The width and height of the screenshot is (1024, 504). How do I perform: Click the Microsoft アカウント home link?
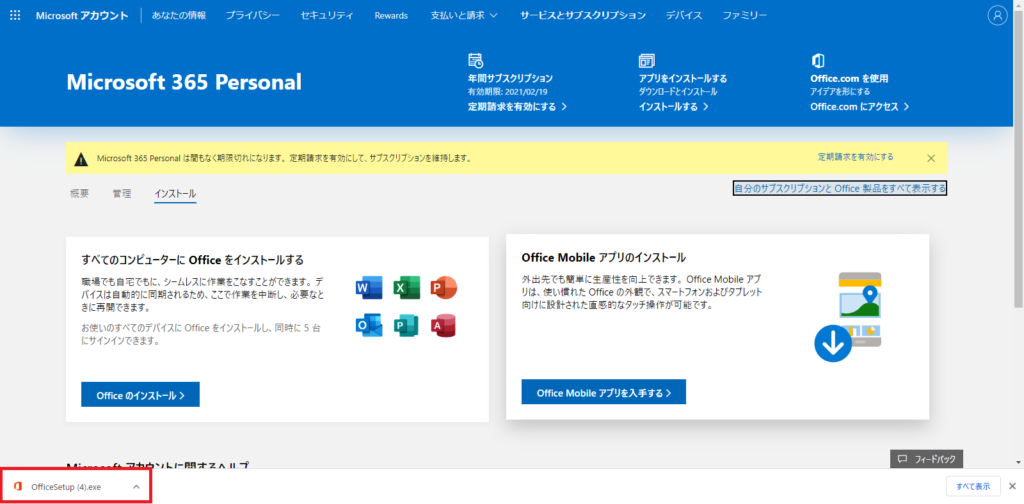click(x=82, y=15)
